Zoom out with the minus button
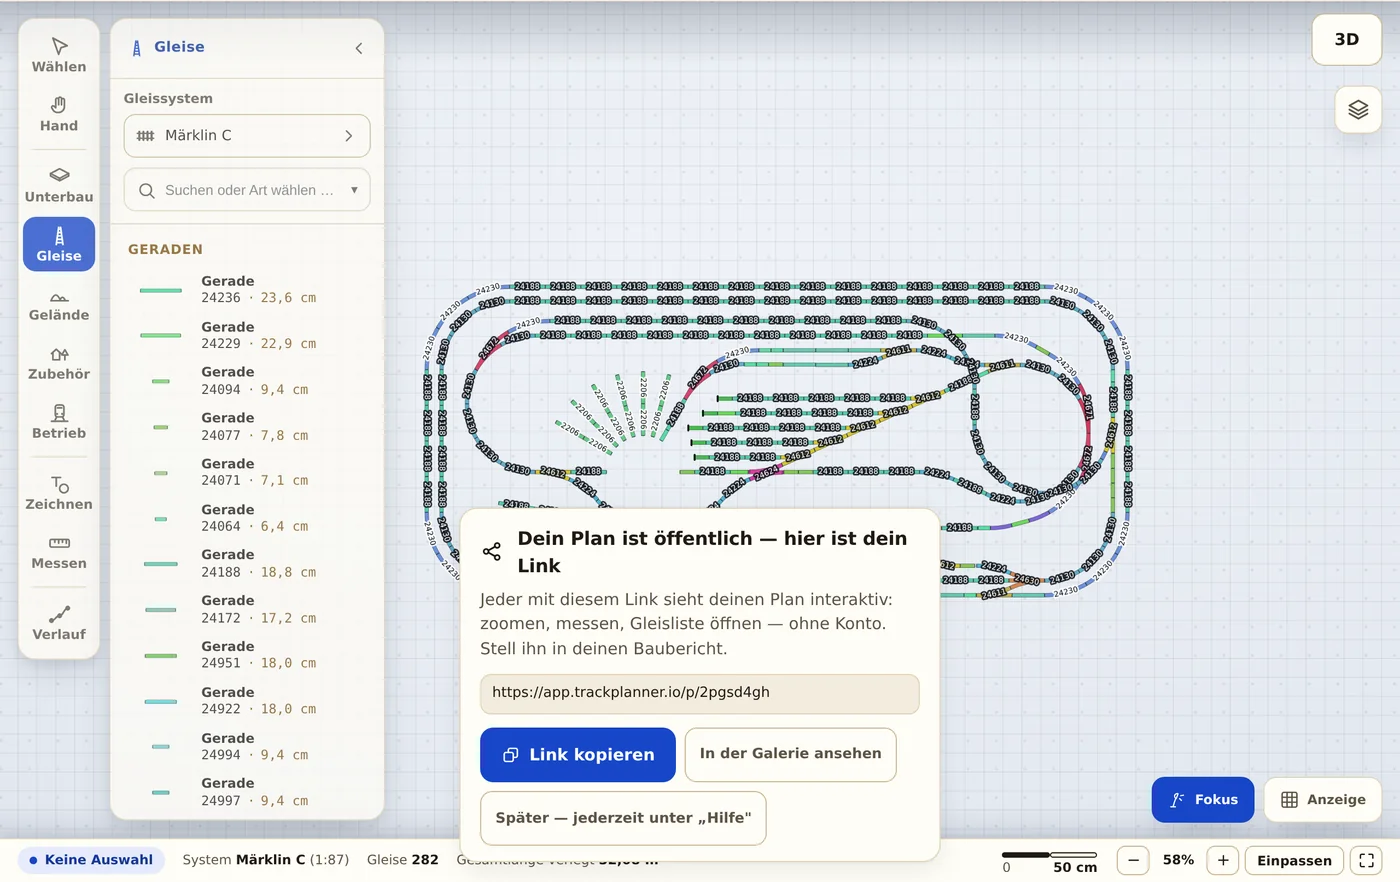The height and width of the screenshot is (882, 1400). [1133, 860]
